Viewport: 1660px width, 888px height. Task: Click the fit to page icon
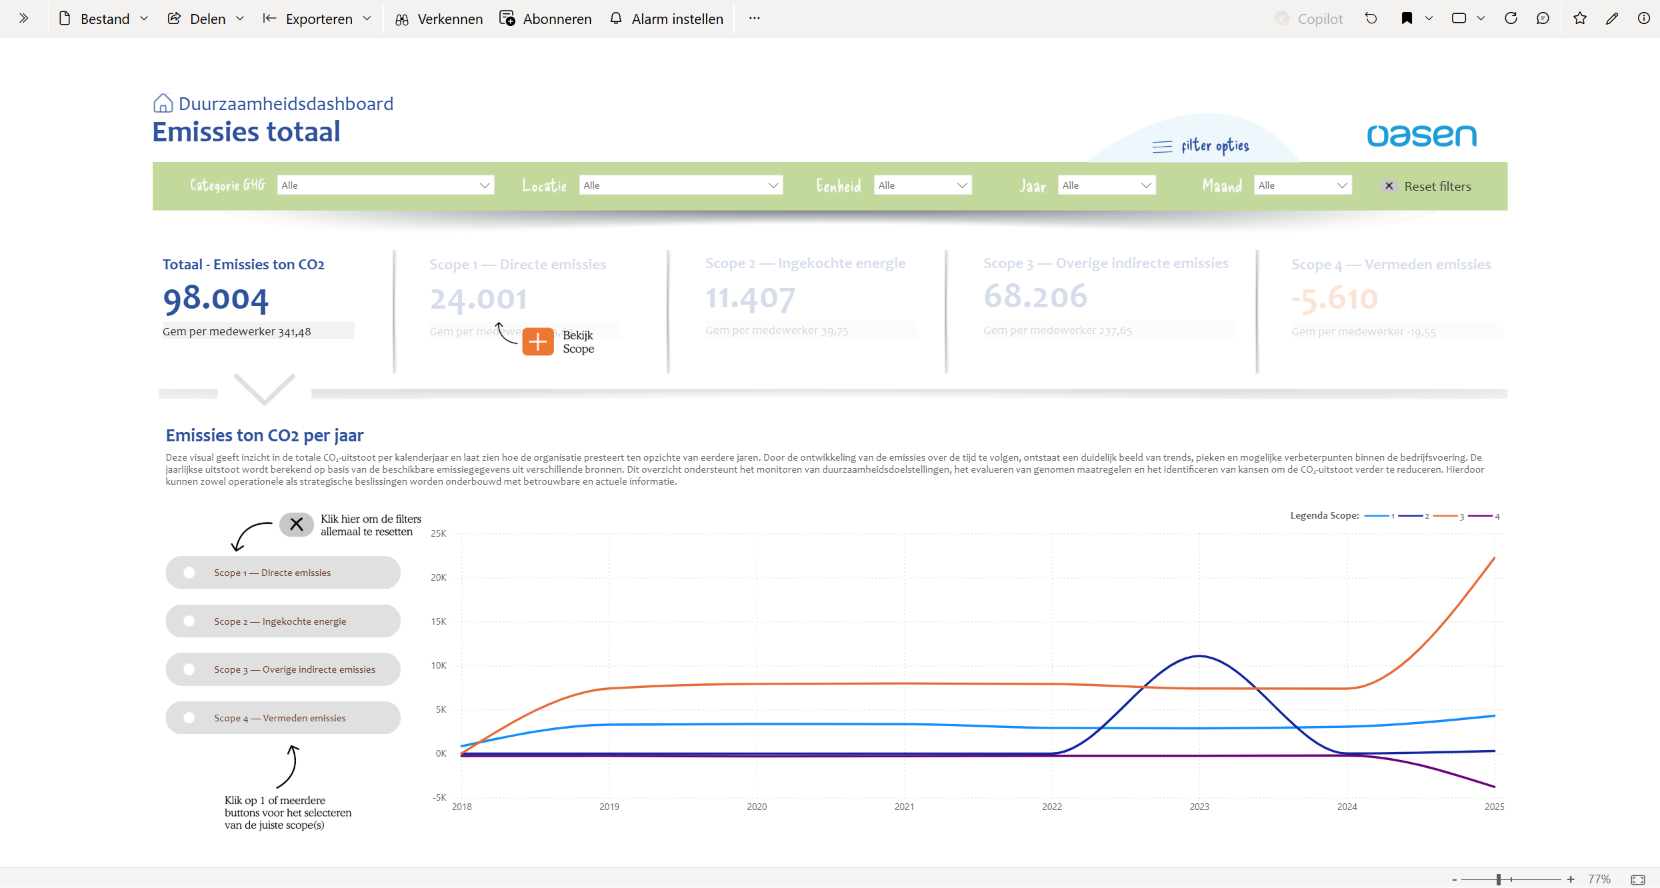point(1638,879)
